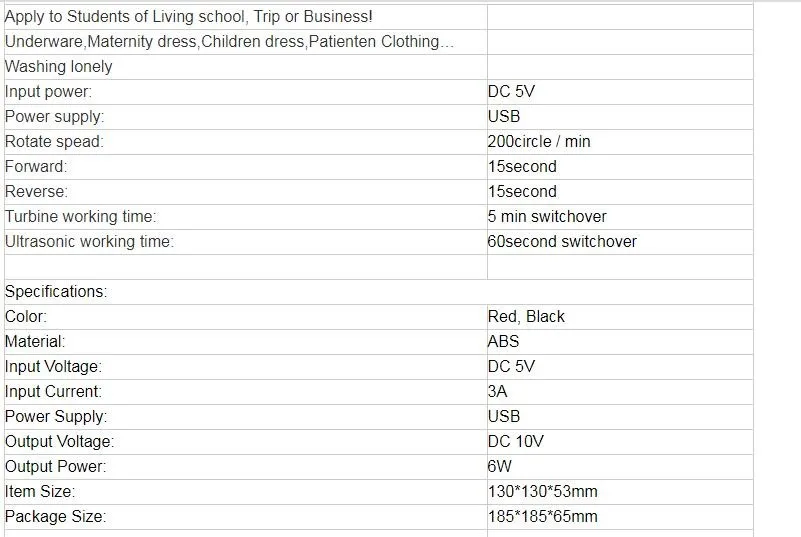The width and height of the screenshot is (801, 537).
Task: Select the "ABS" material value cell
Action: (x=503, y=342)
